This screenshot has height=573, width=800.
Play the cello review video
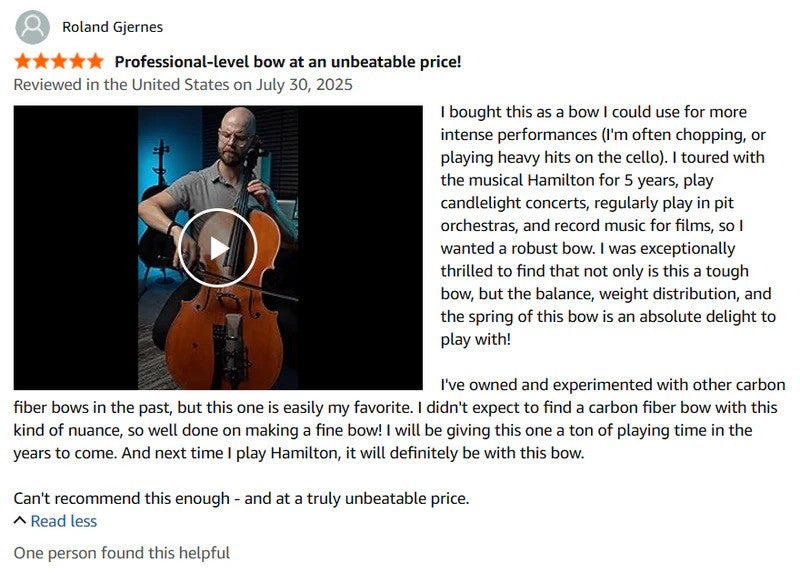[x=218, y=247]
